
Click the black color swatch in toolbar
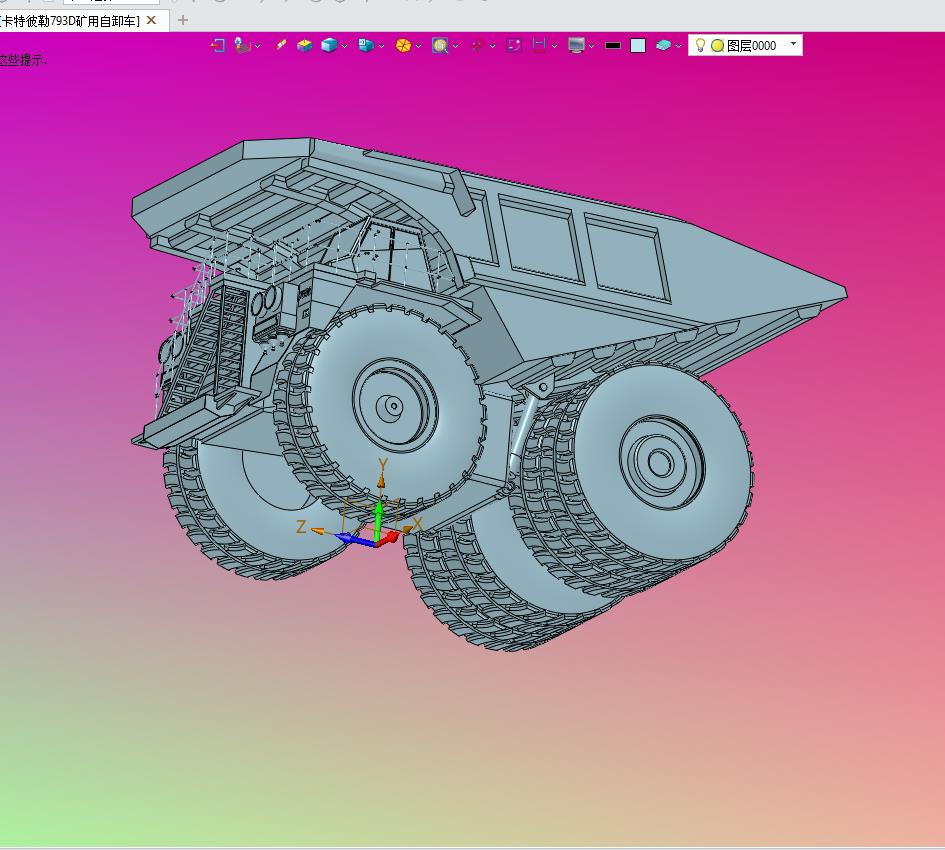click(613, 45)
